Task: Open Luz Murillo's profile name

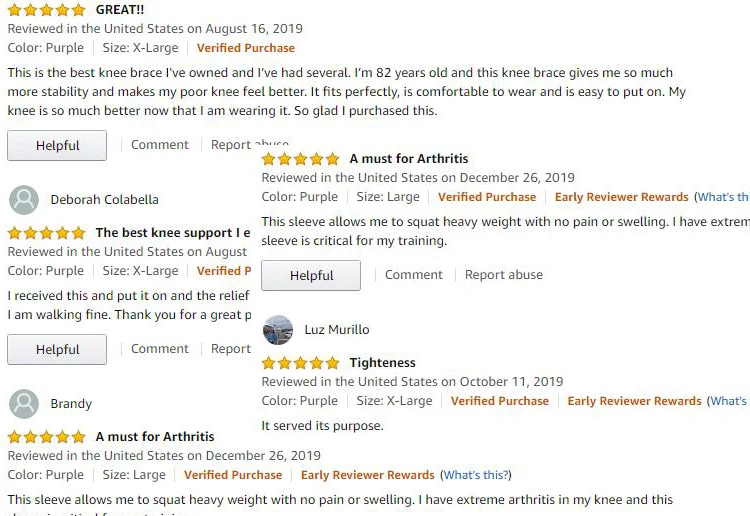Action: pos(337,330)
